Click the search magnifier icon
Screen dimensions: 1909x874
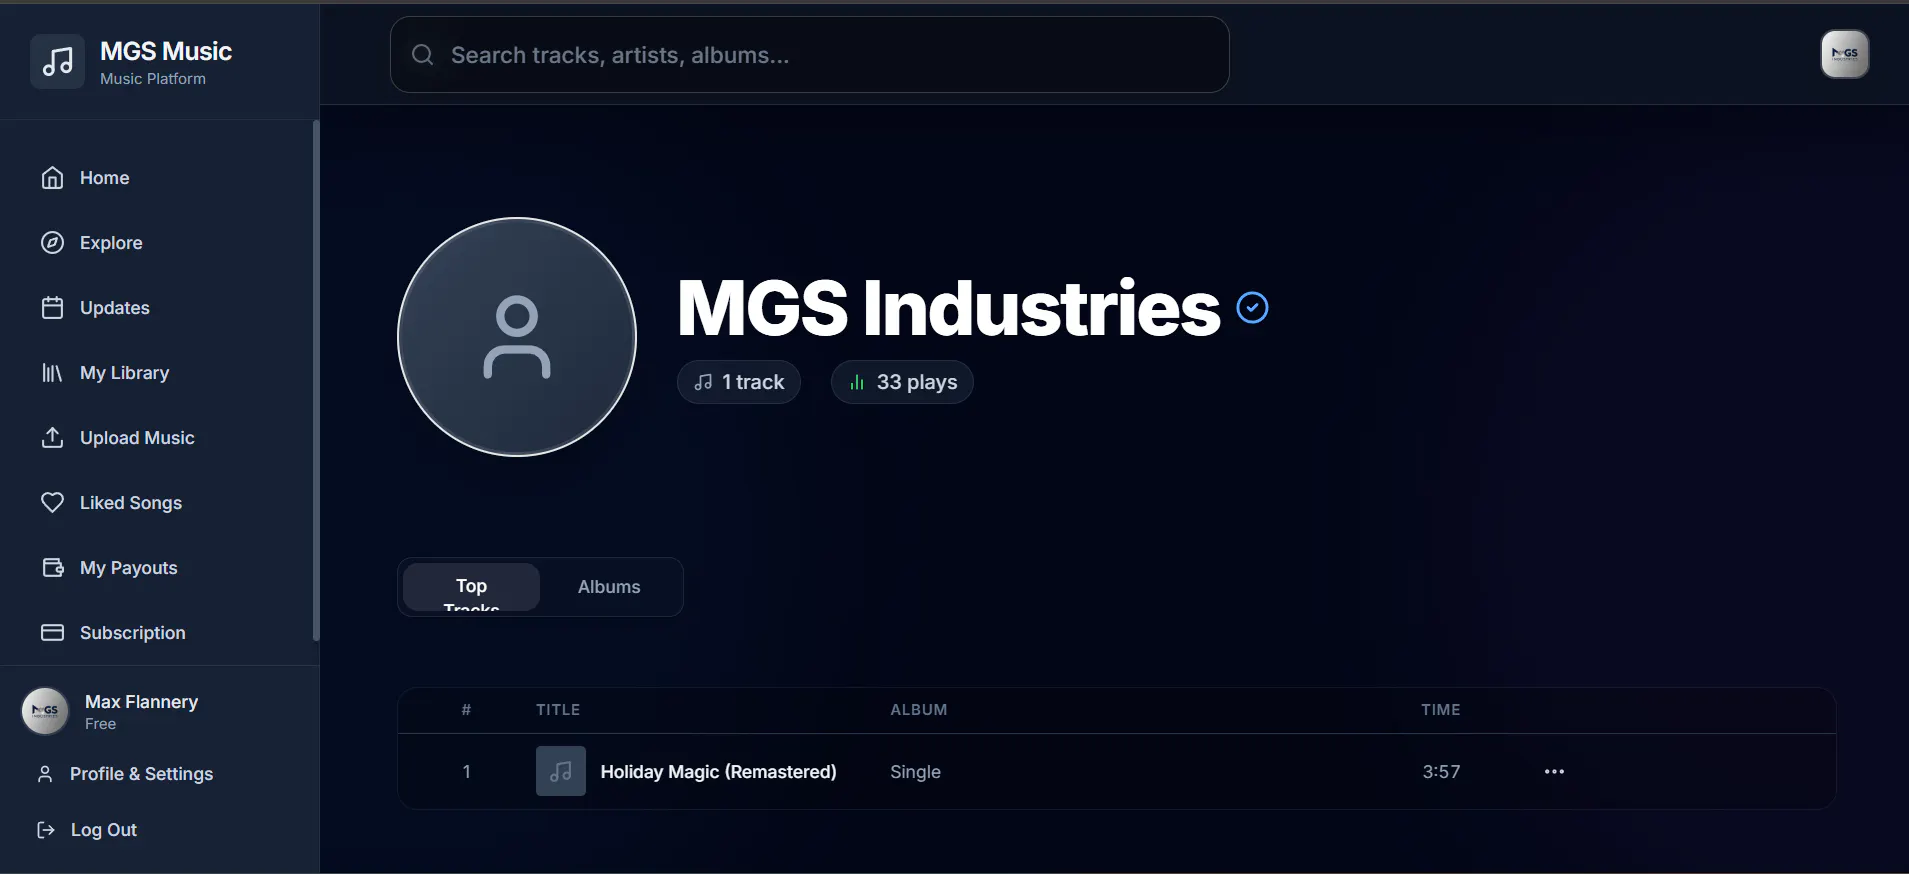click(423, 55)
